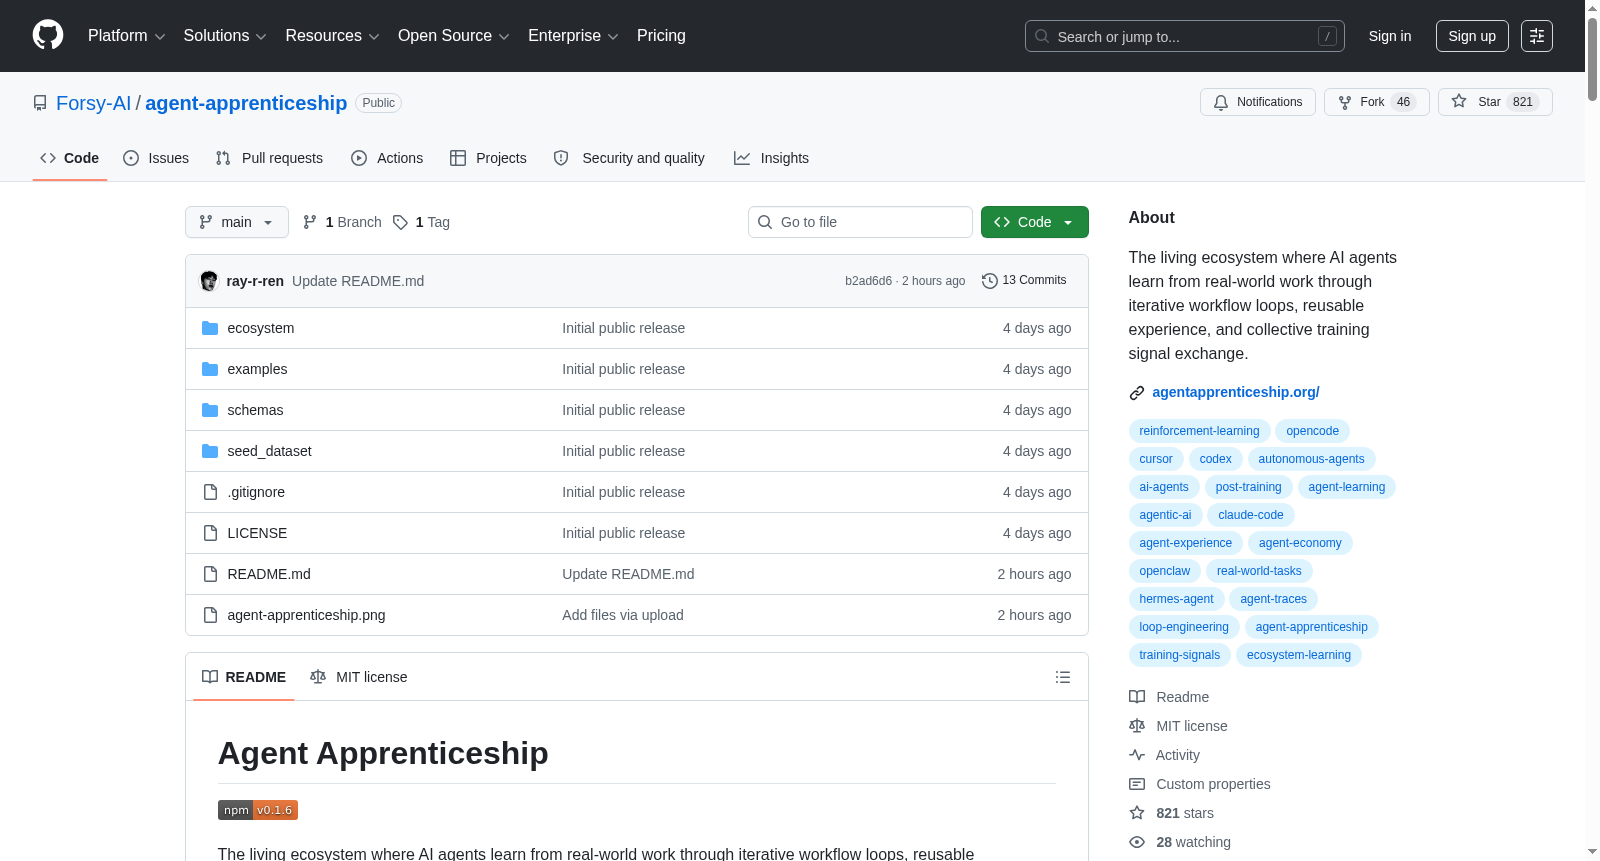This screenshot has width=1600, height=861.
Task: Open the Update README.md latest commit message
Action: click(x=358, y=281)
